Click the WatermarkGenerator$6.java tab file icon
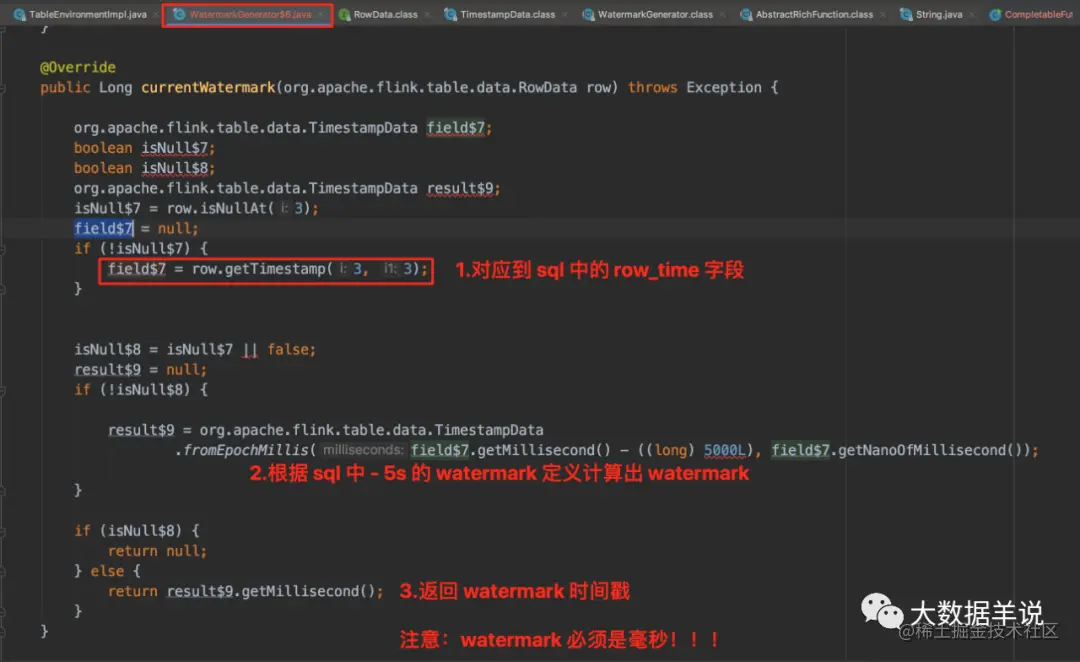The image size is (1080, 662). pos(179,14)
